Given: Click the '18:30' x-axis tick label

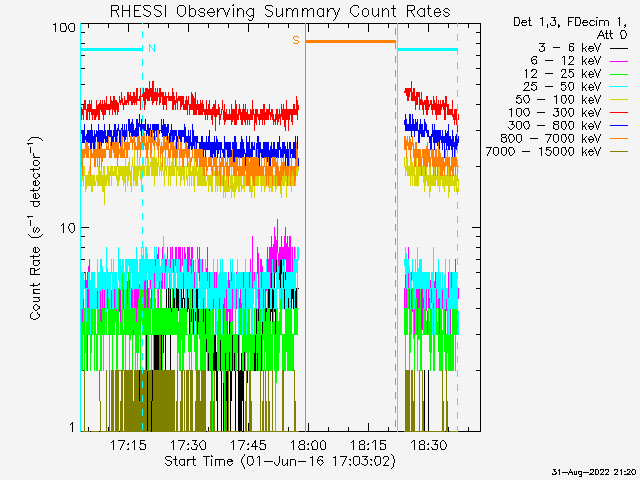Looking at the screenshot, I should point(429,445).
